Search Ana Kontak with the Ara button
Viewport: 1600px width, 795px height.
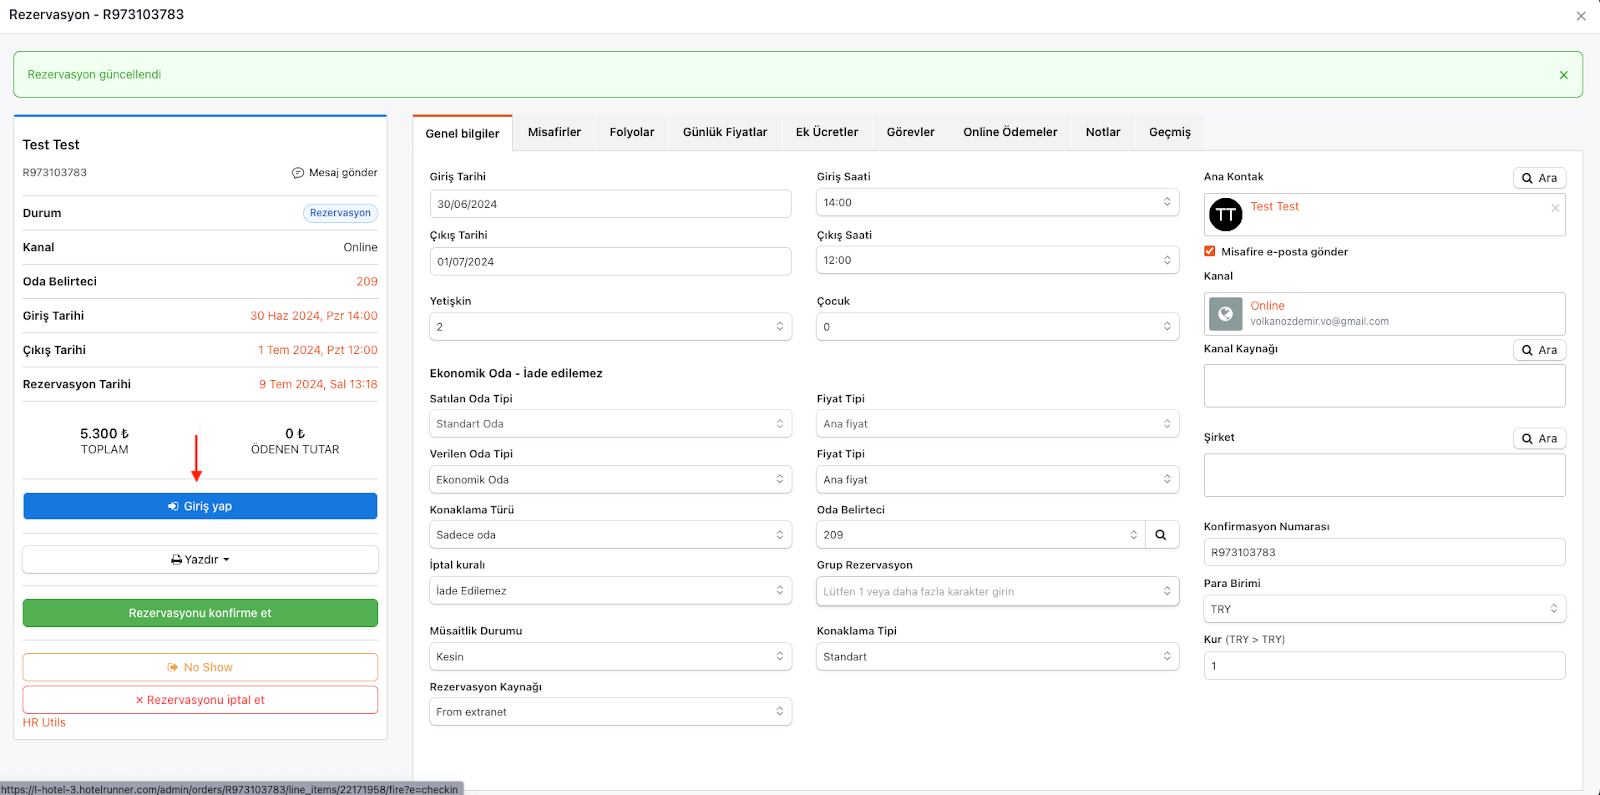tap(1539, 178)
